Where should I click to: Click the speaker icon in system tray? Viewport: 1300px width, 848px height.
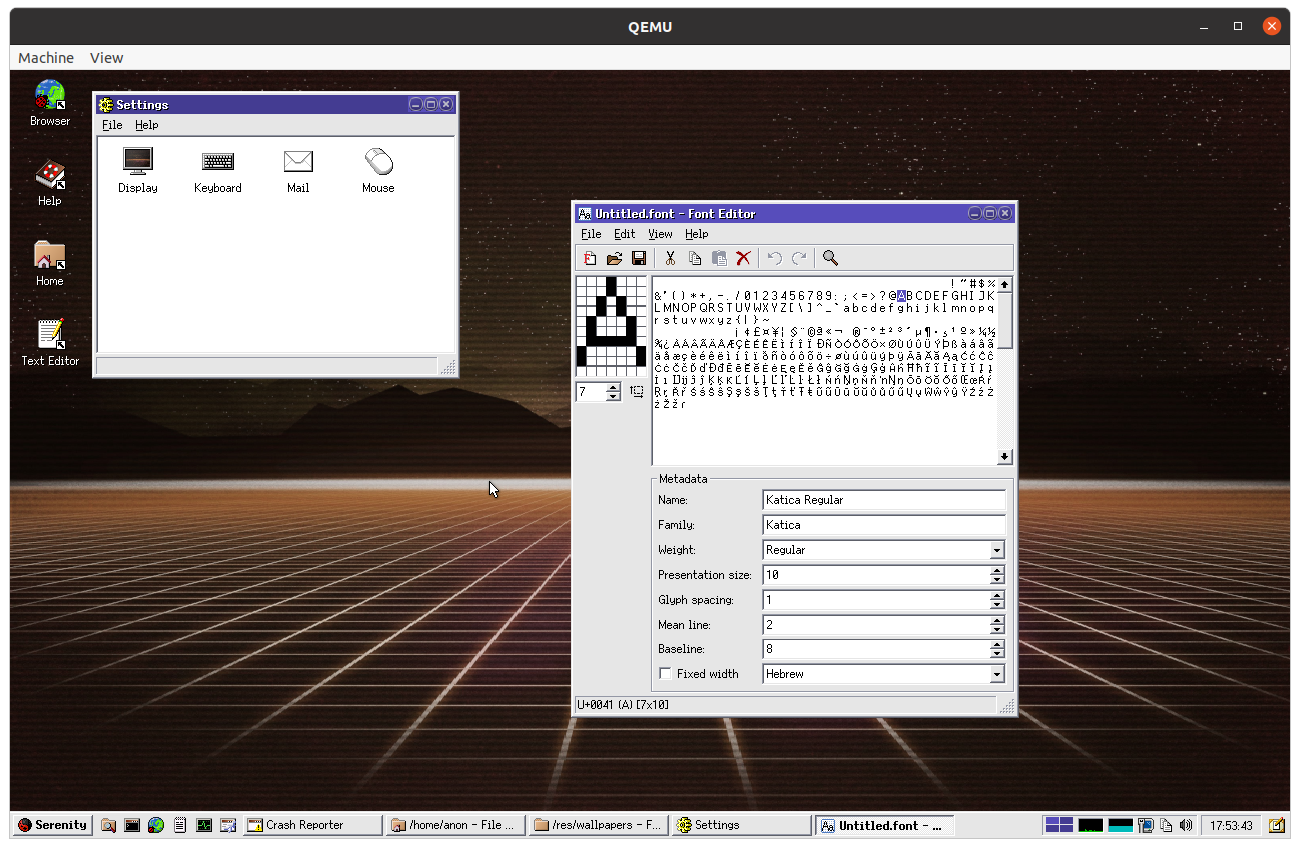pyautogui.click(x=1186, y=824)
